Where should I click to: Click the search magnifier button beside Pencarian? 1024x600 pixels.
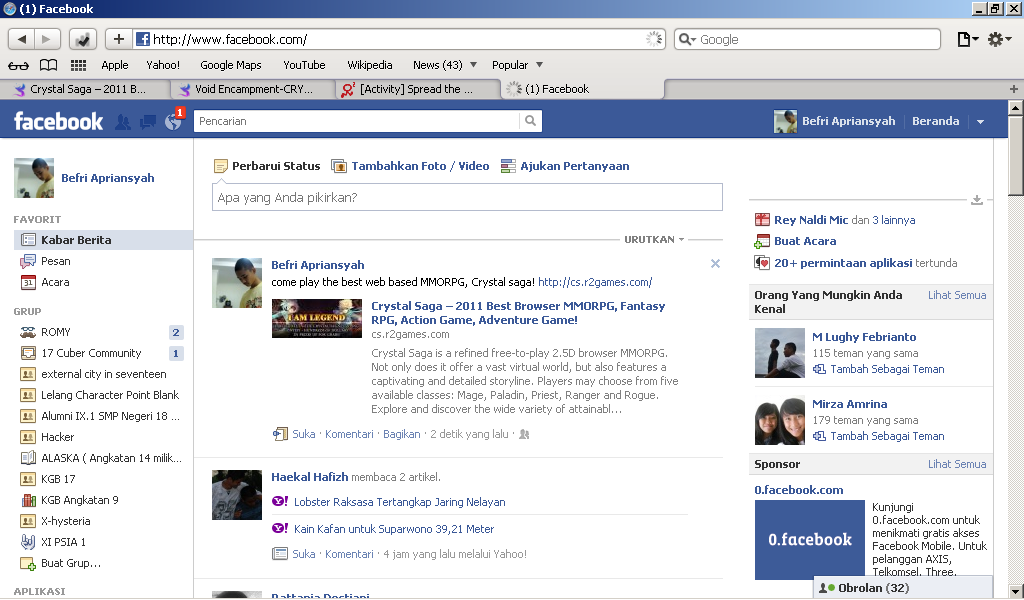[530, 121]
